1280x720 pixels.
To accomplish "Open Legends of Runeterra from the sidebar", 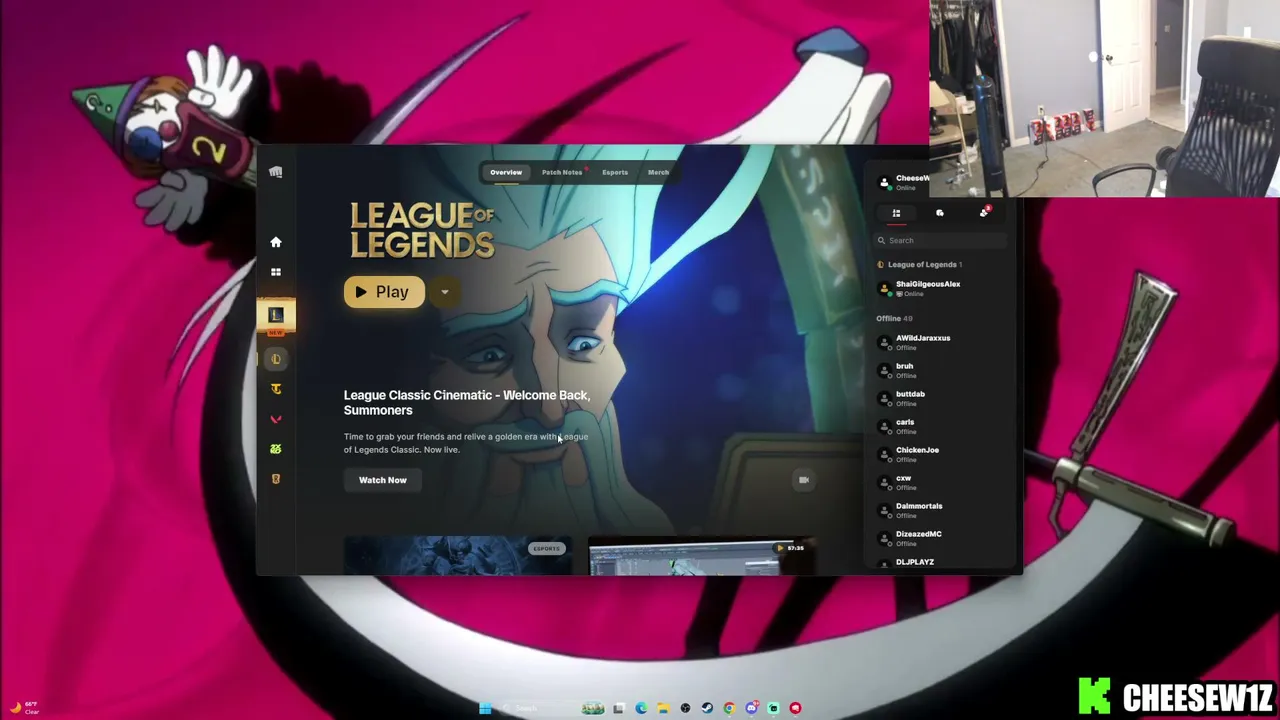I will click(276, 479).
